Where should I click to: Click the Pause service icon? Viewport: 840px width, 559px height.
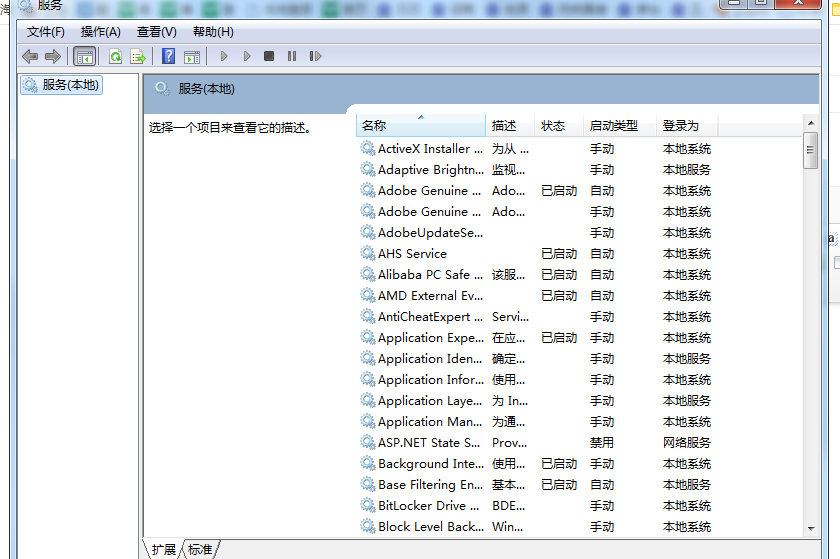[291, 56]
